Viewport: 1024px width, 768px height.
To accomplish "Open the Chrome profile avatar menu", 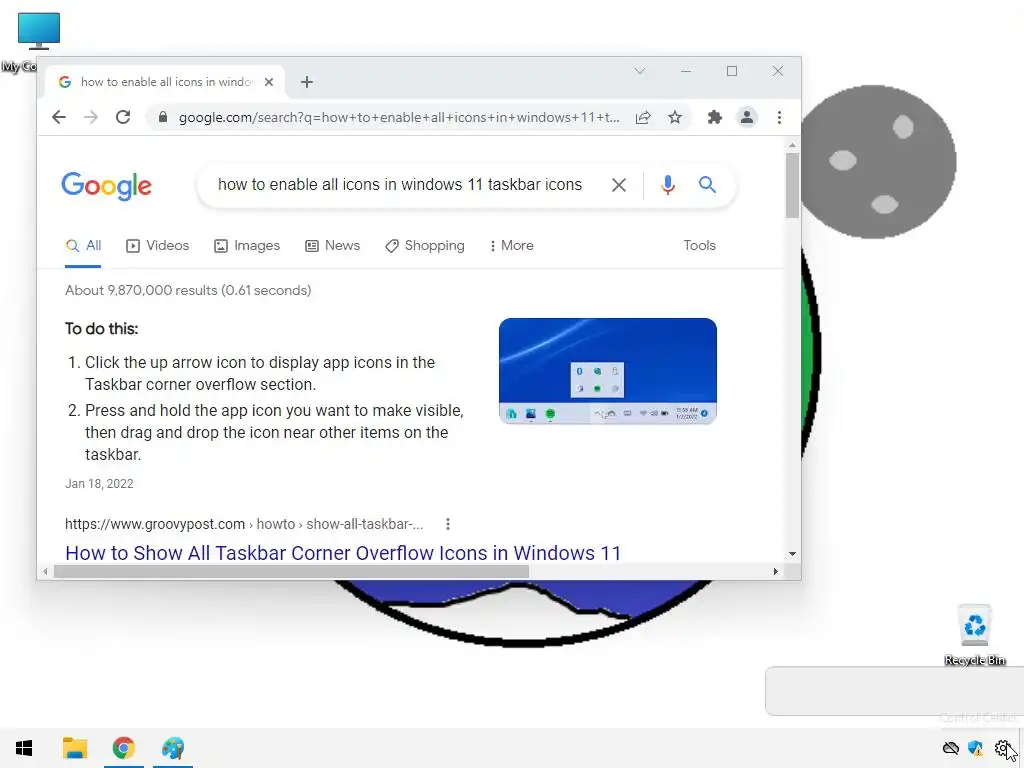I will (x=746, y=117).
